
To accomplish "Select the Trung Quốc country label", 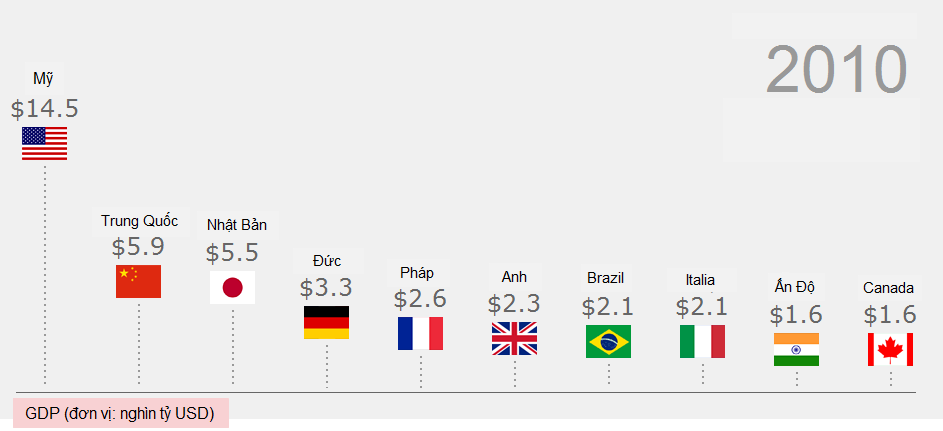I will click(x=139, y=220).
